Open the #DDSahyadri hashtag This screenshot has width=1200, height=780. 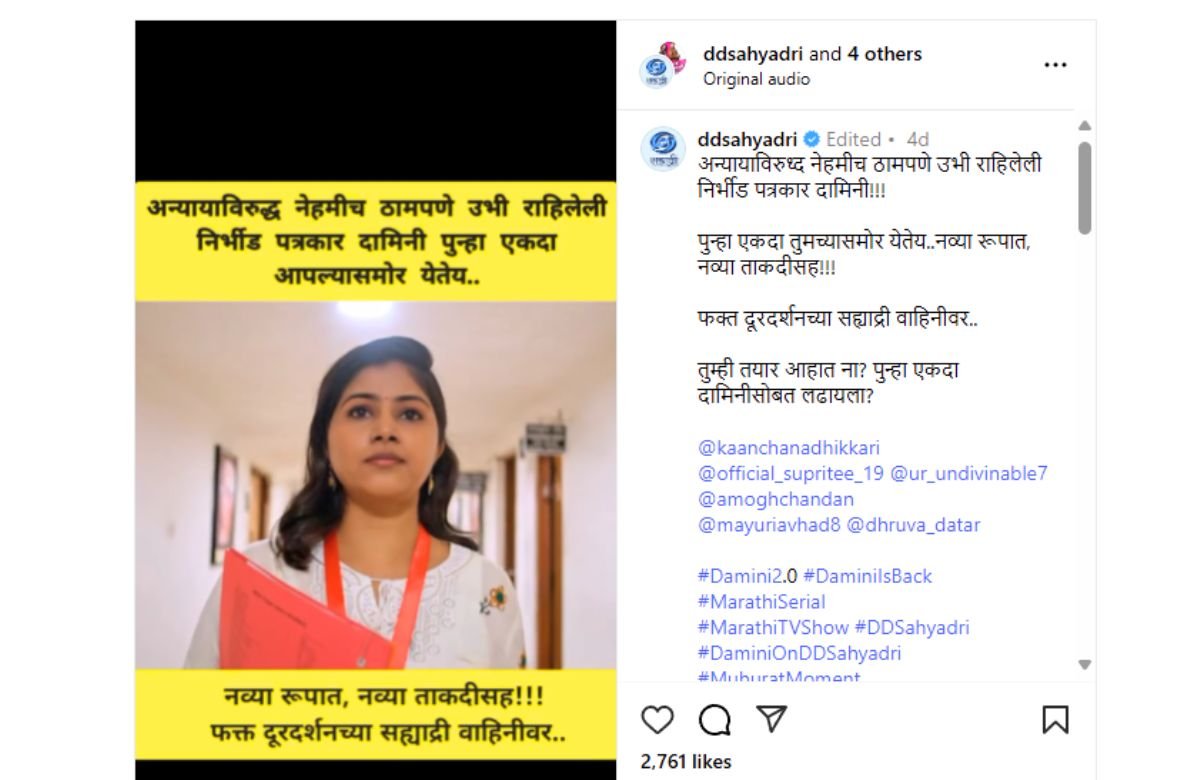[x=912, y=628]
